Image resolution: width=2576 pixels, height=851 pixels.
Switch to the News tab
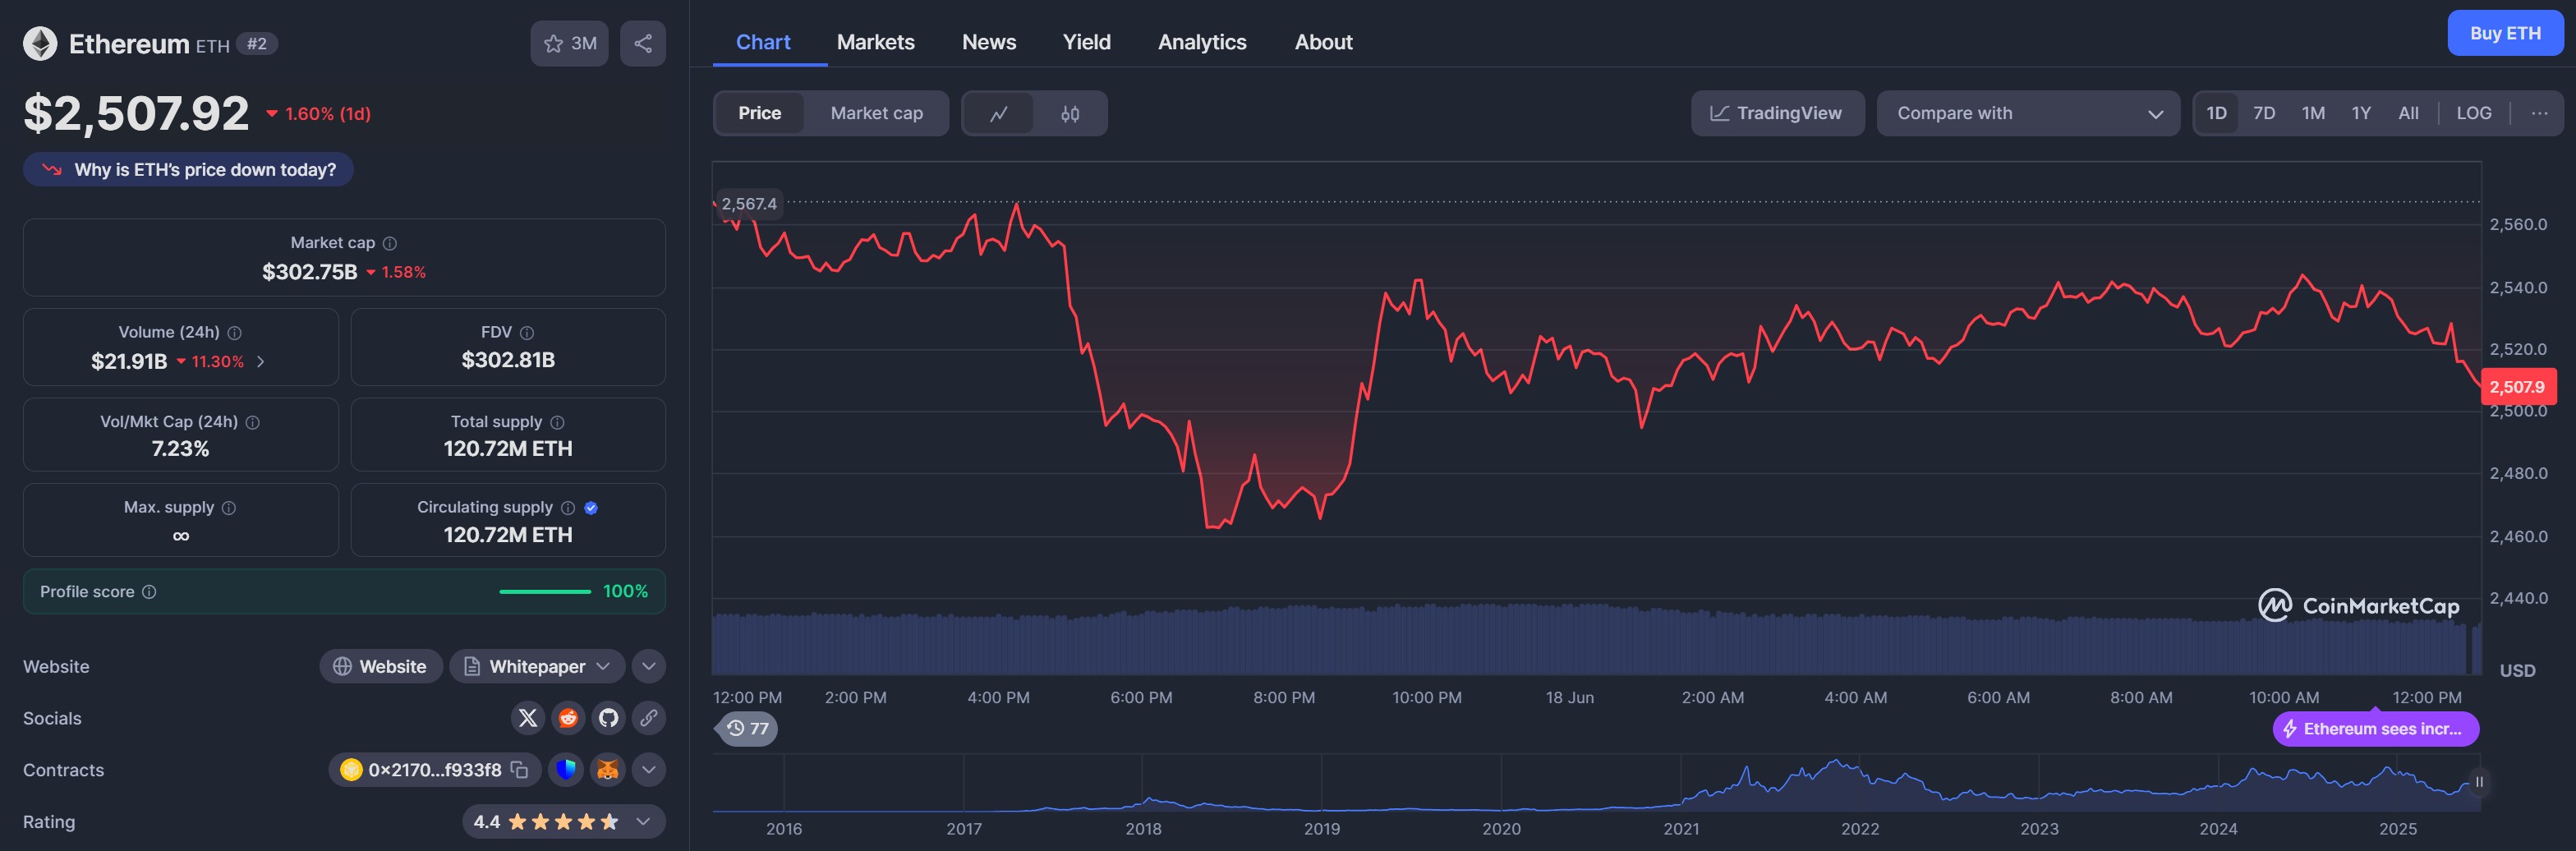pos(989,42)
